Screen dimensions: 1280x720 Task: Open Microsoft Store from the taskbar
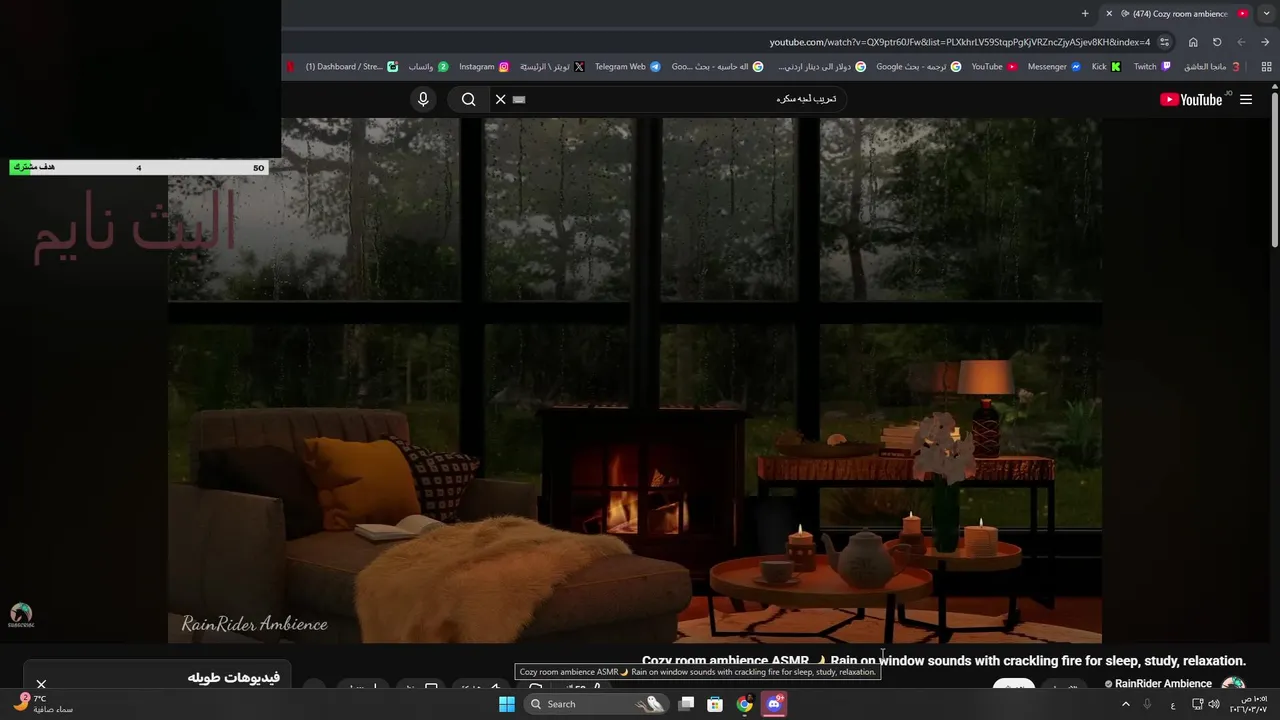click(715, 704)
